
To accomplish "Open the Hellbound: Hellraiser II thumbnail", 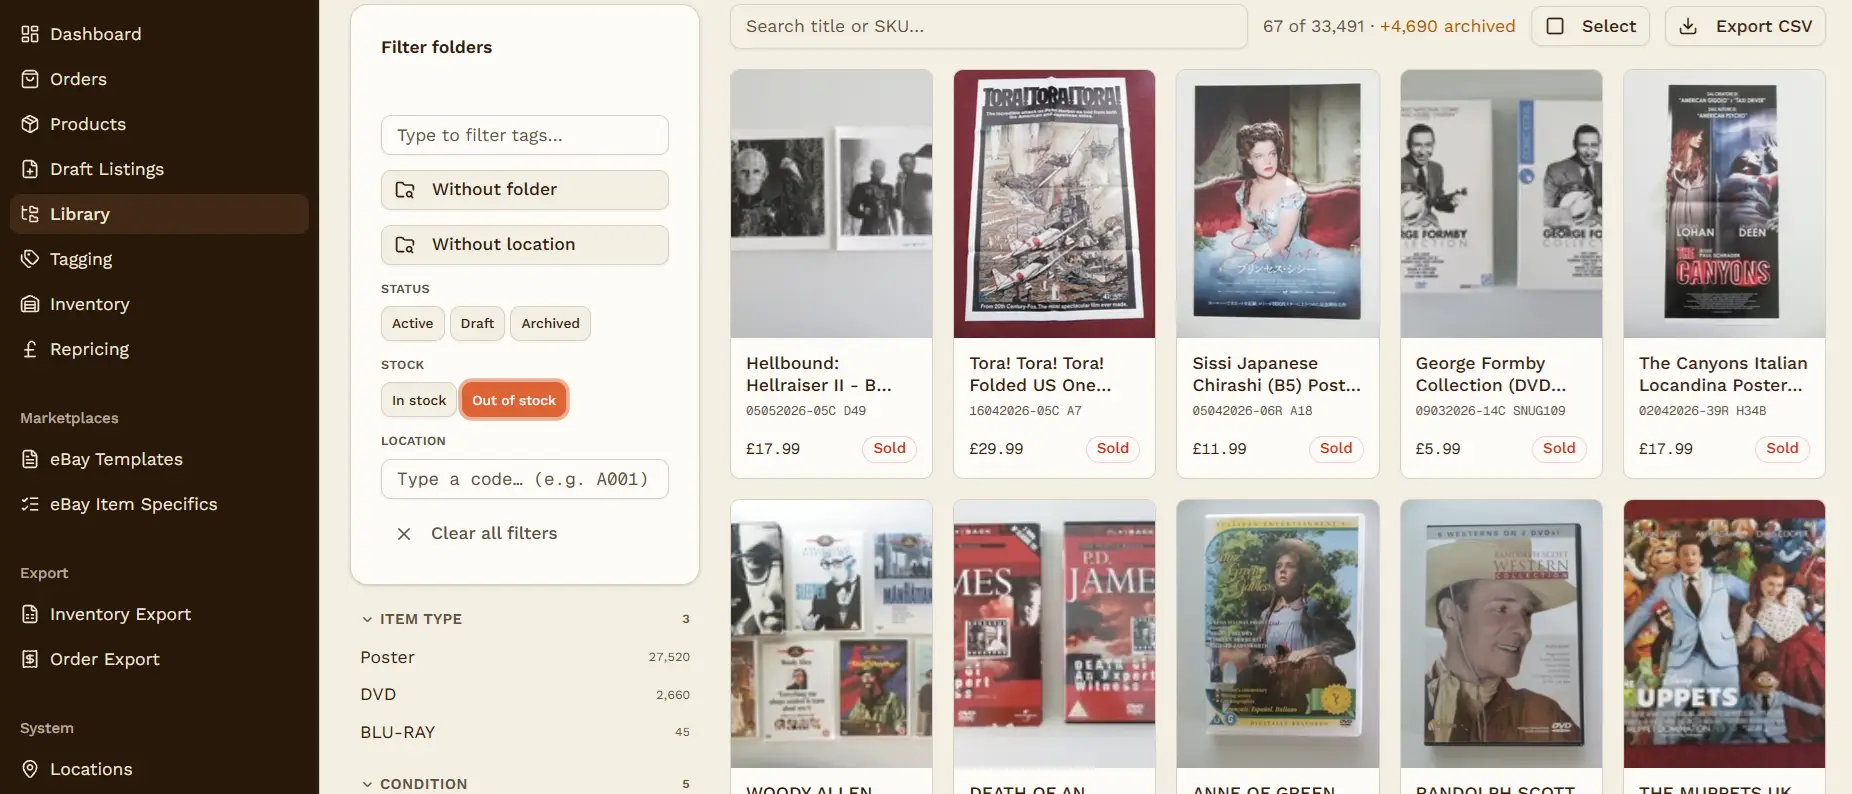I will tap(831, 204).
